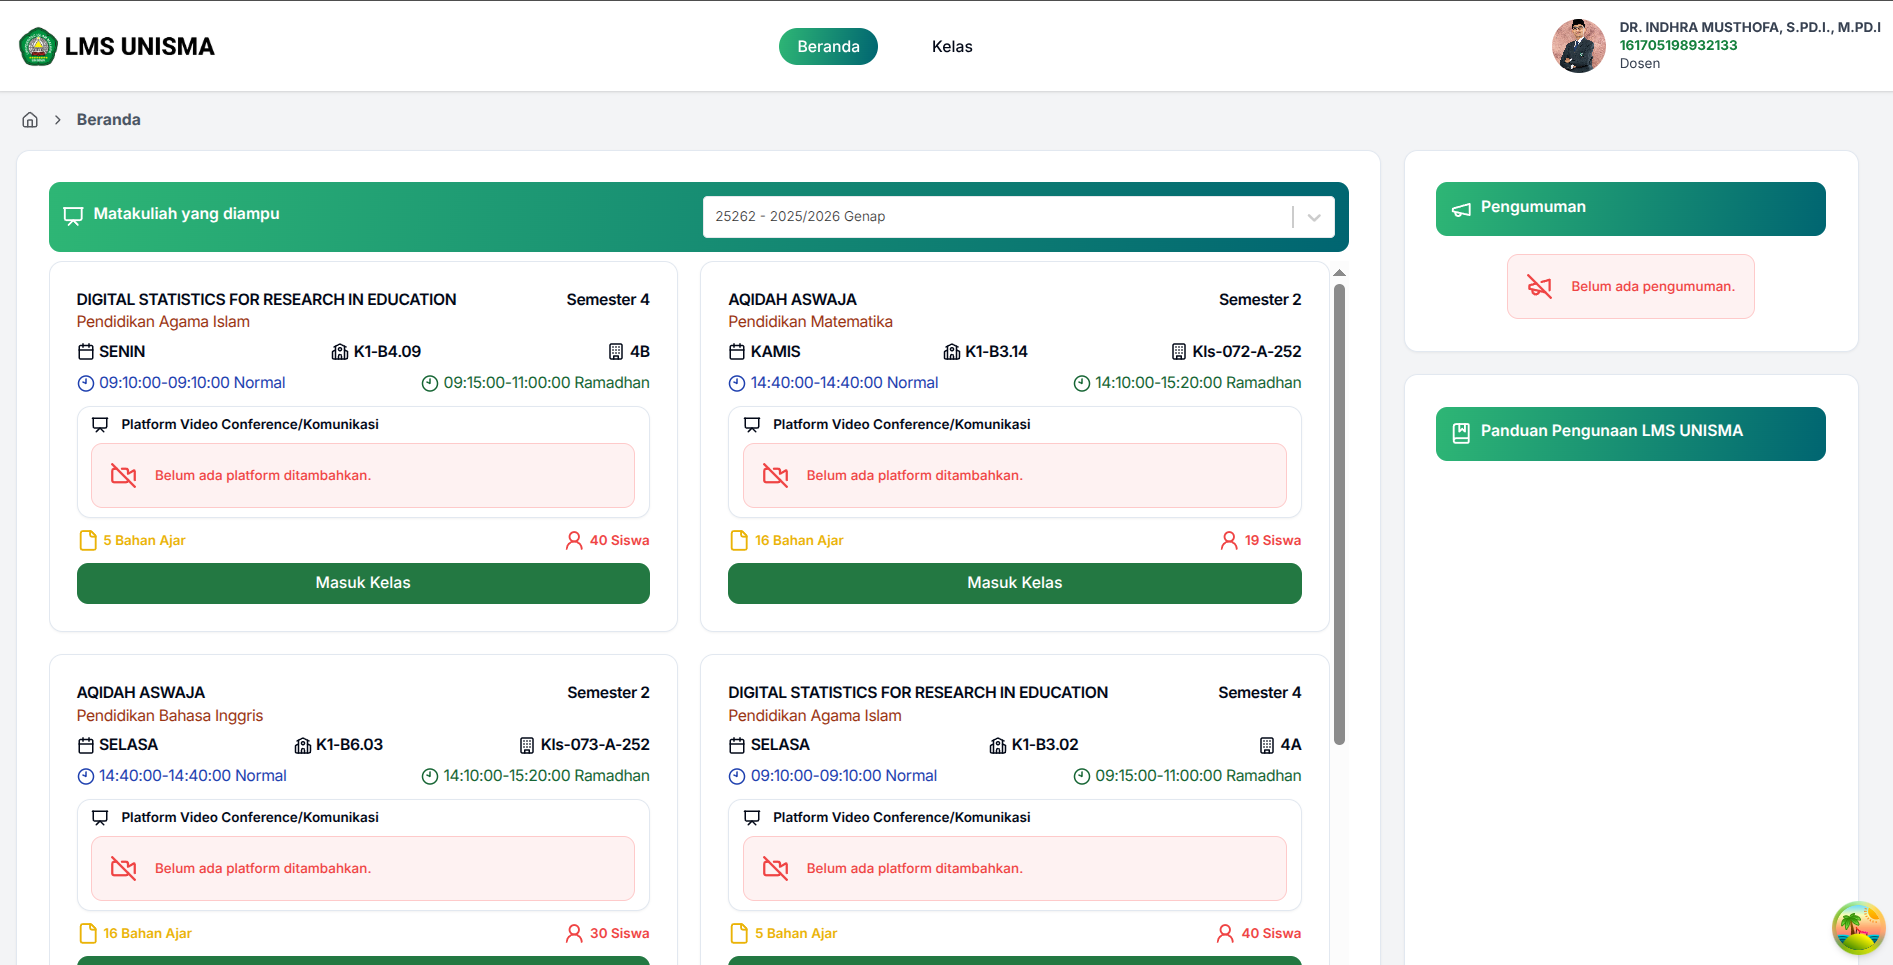Switch to the Beranda tab
This screenshot has height=965, width=1893.
pos(828,47)
